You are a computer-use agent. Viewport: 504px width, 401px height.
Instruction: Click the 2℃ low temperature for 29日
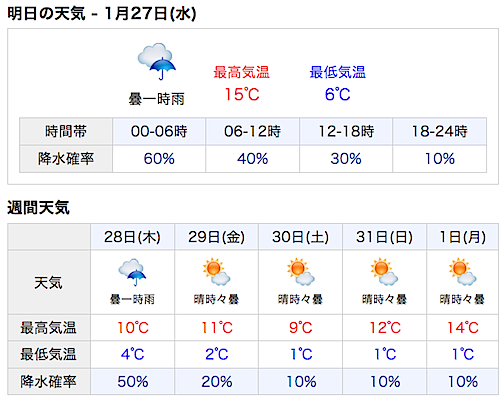click(217, 354)
